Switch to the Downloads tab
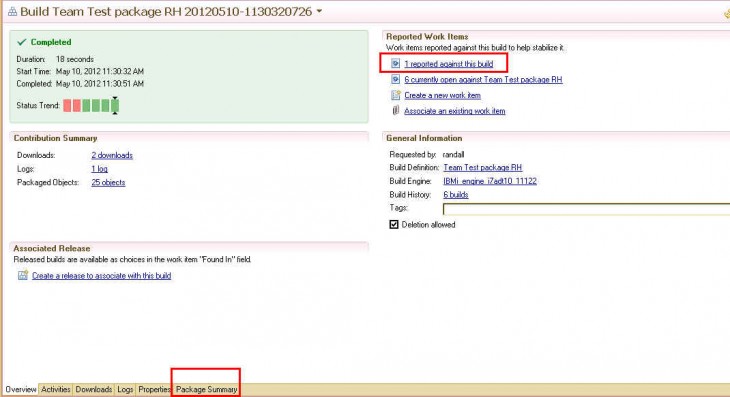This screenshot has width=730, height=397. tap(94, 390)
